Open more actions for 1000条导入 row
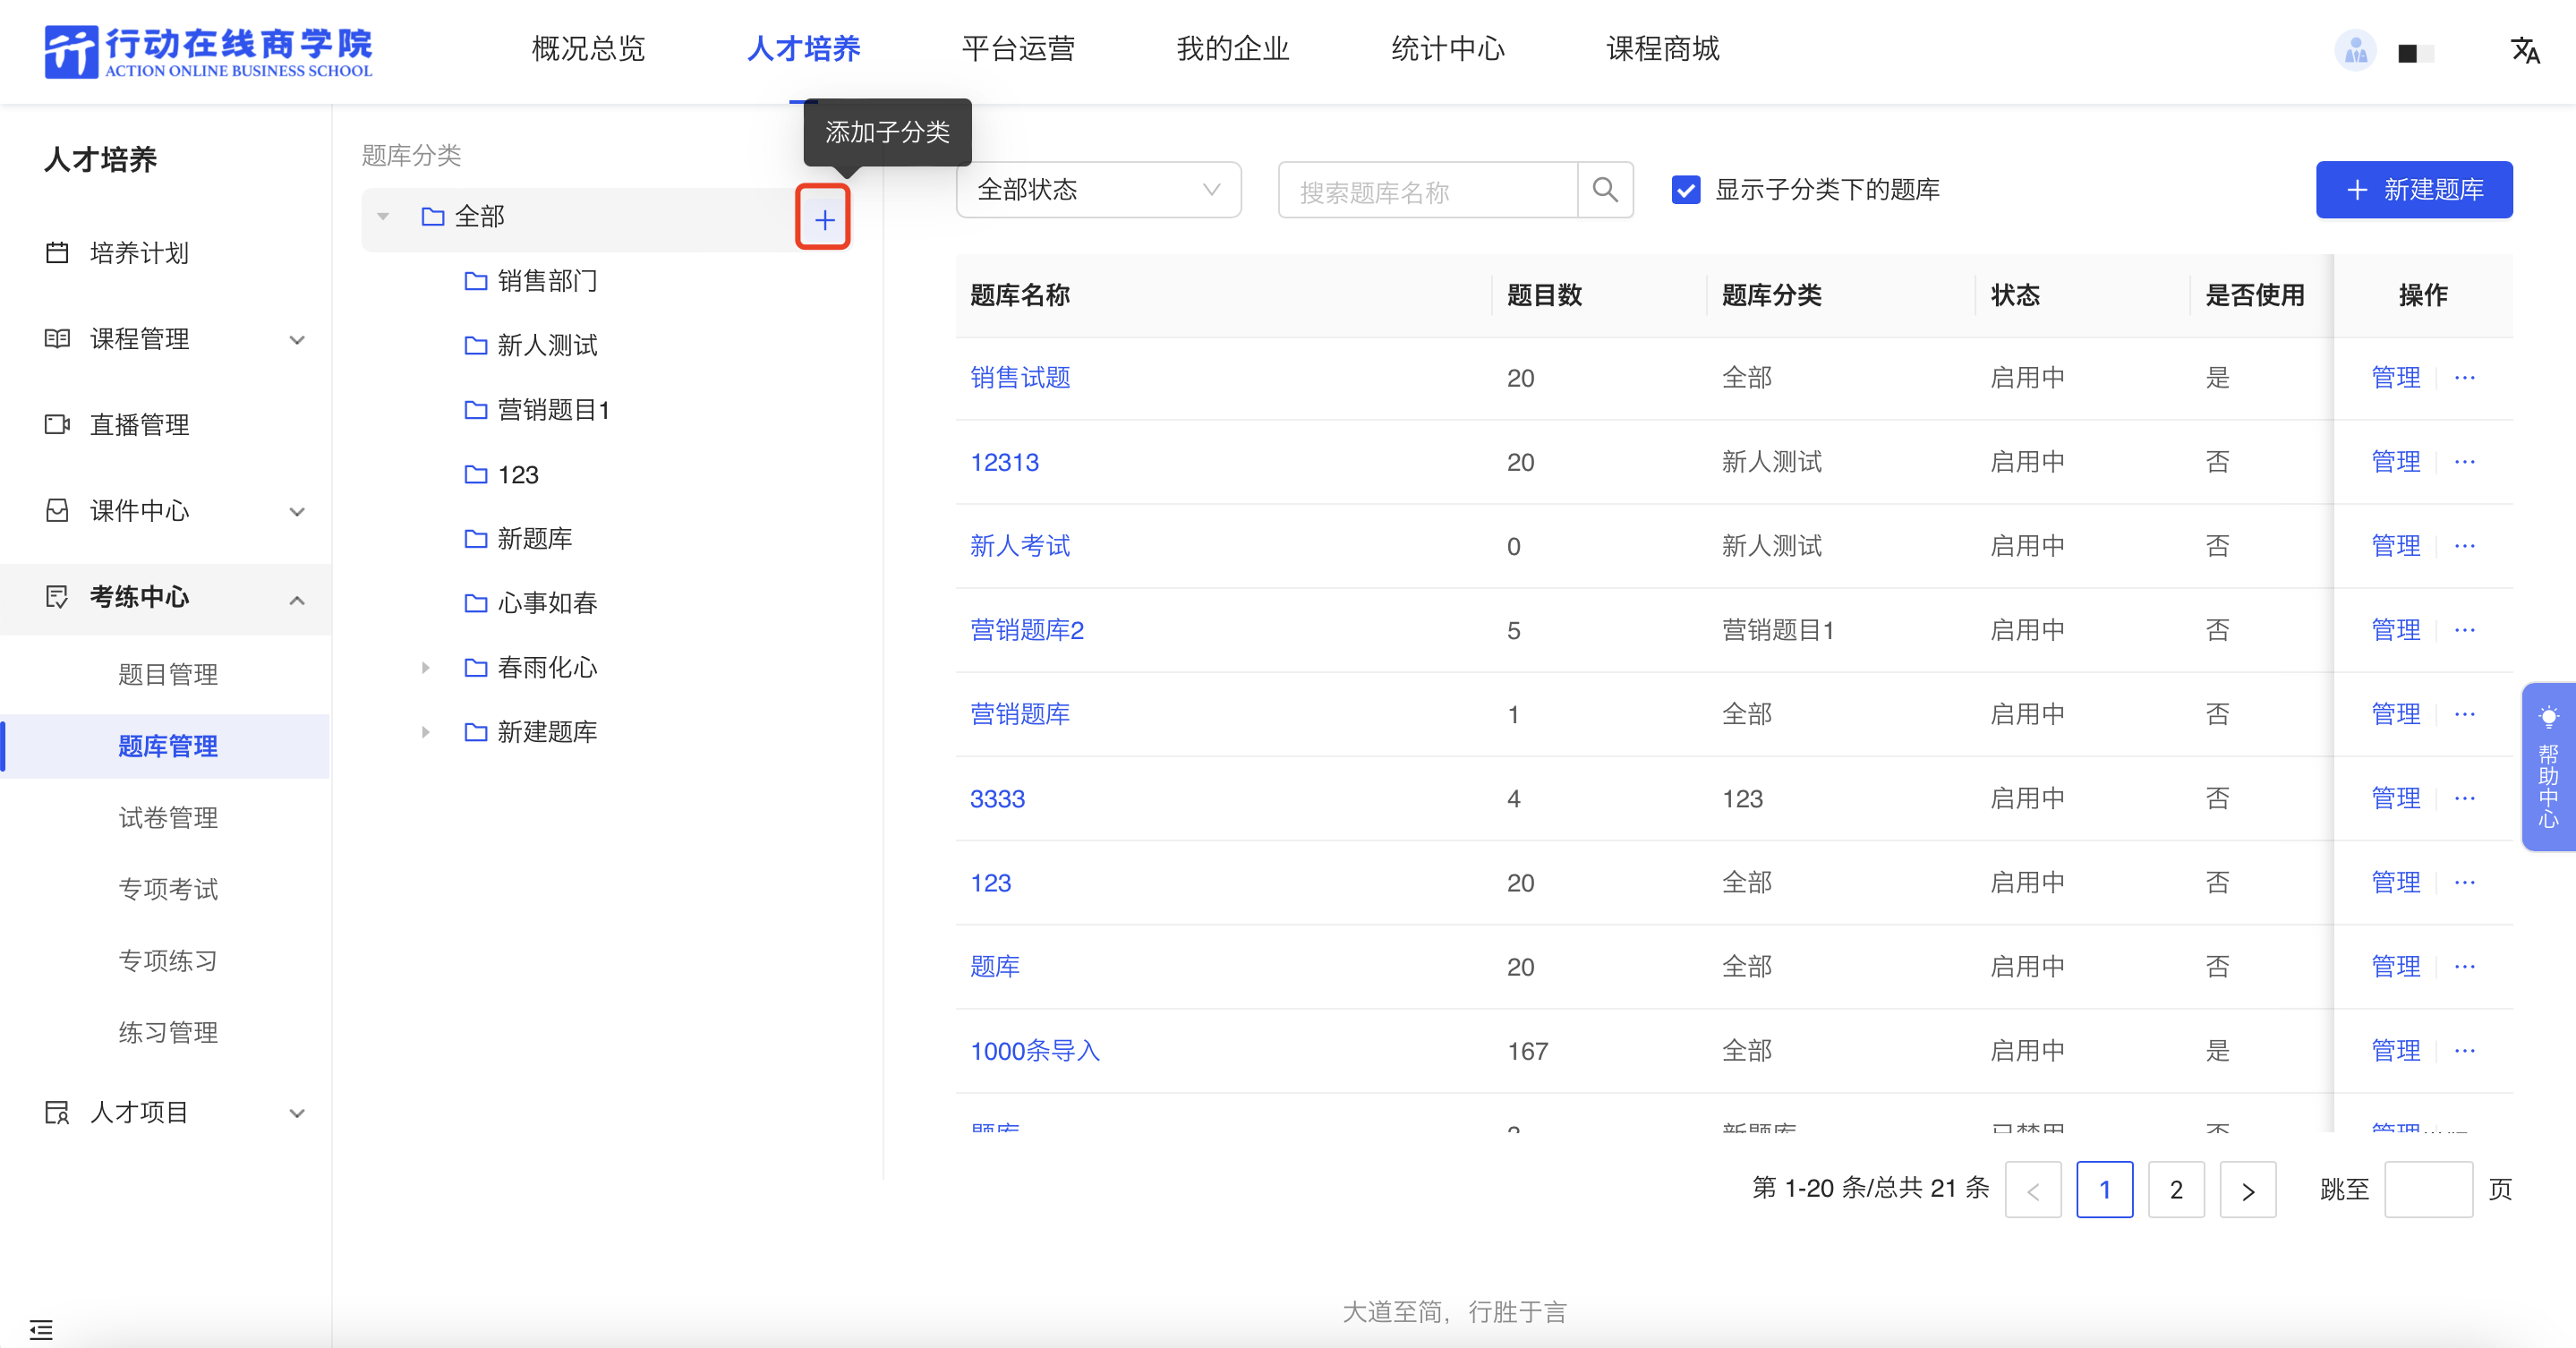Screen dimensions: 2576x1348 [x=2465, y=1051]
